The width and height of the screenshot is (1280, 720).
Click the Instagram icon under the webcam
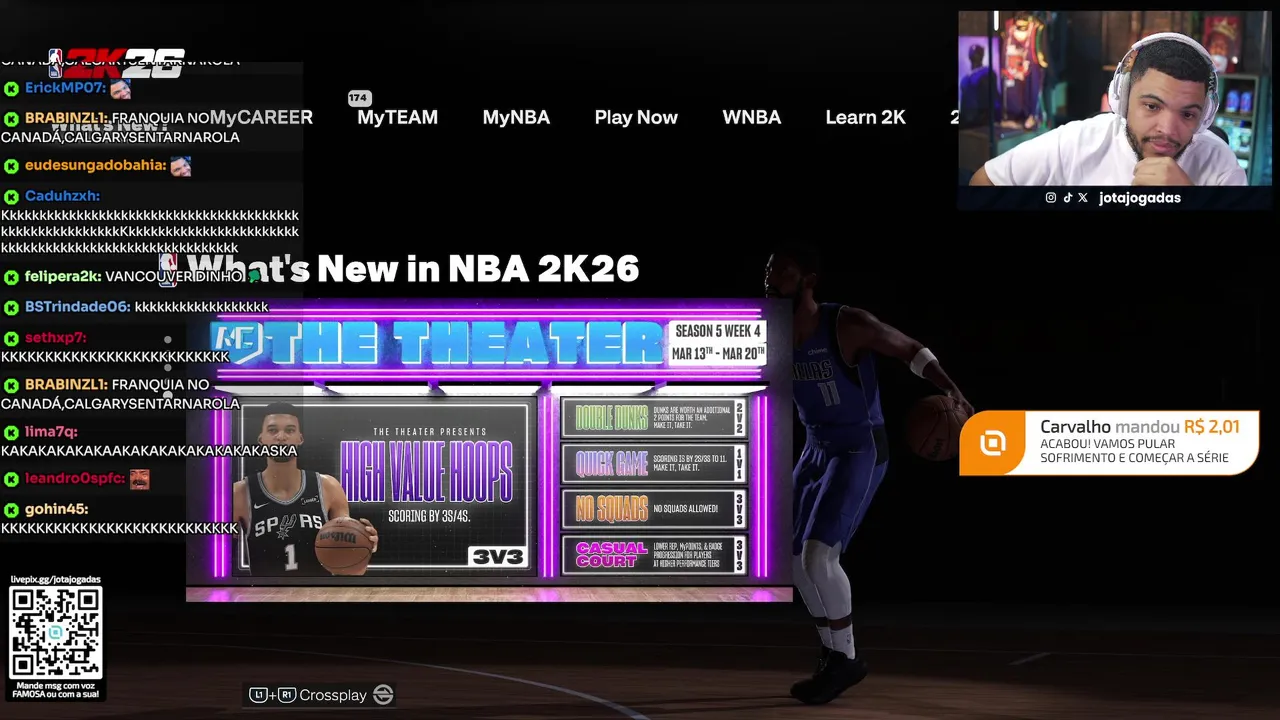pos(1051,198)
